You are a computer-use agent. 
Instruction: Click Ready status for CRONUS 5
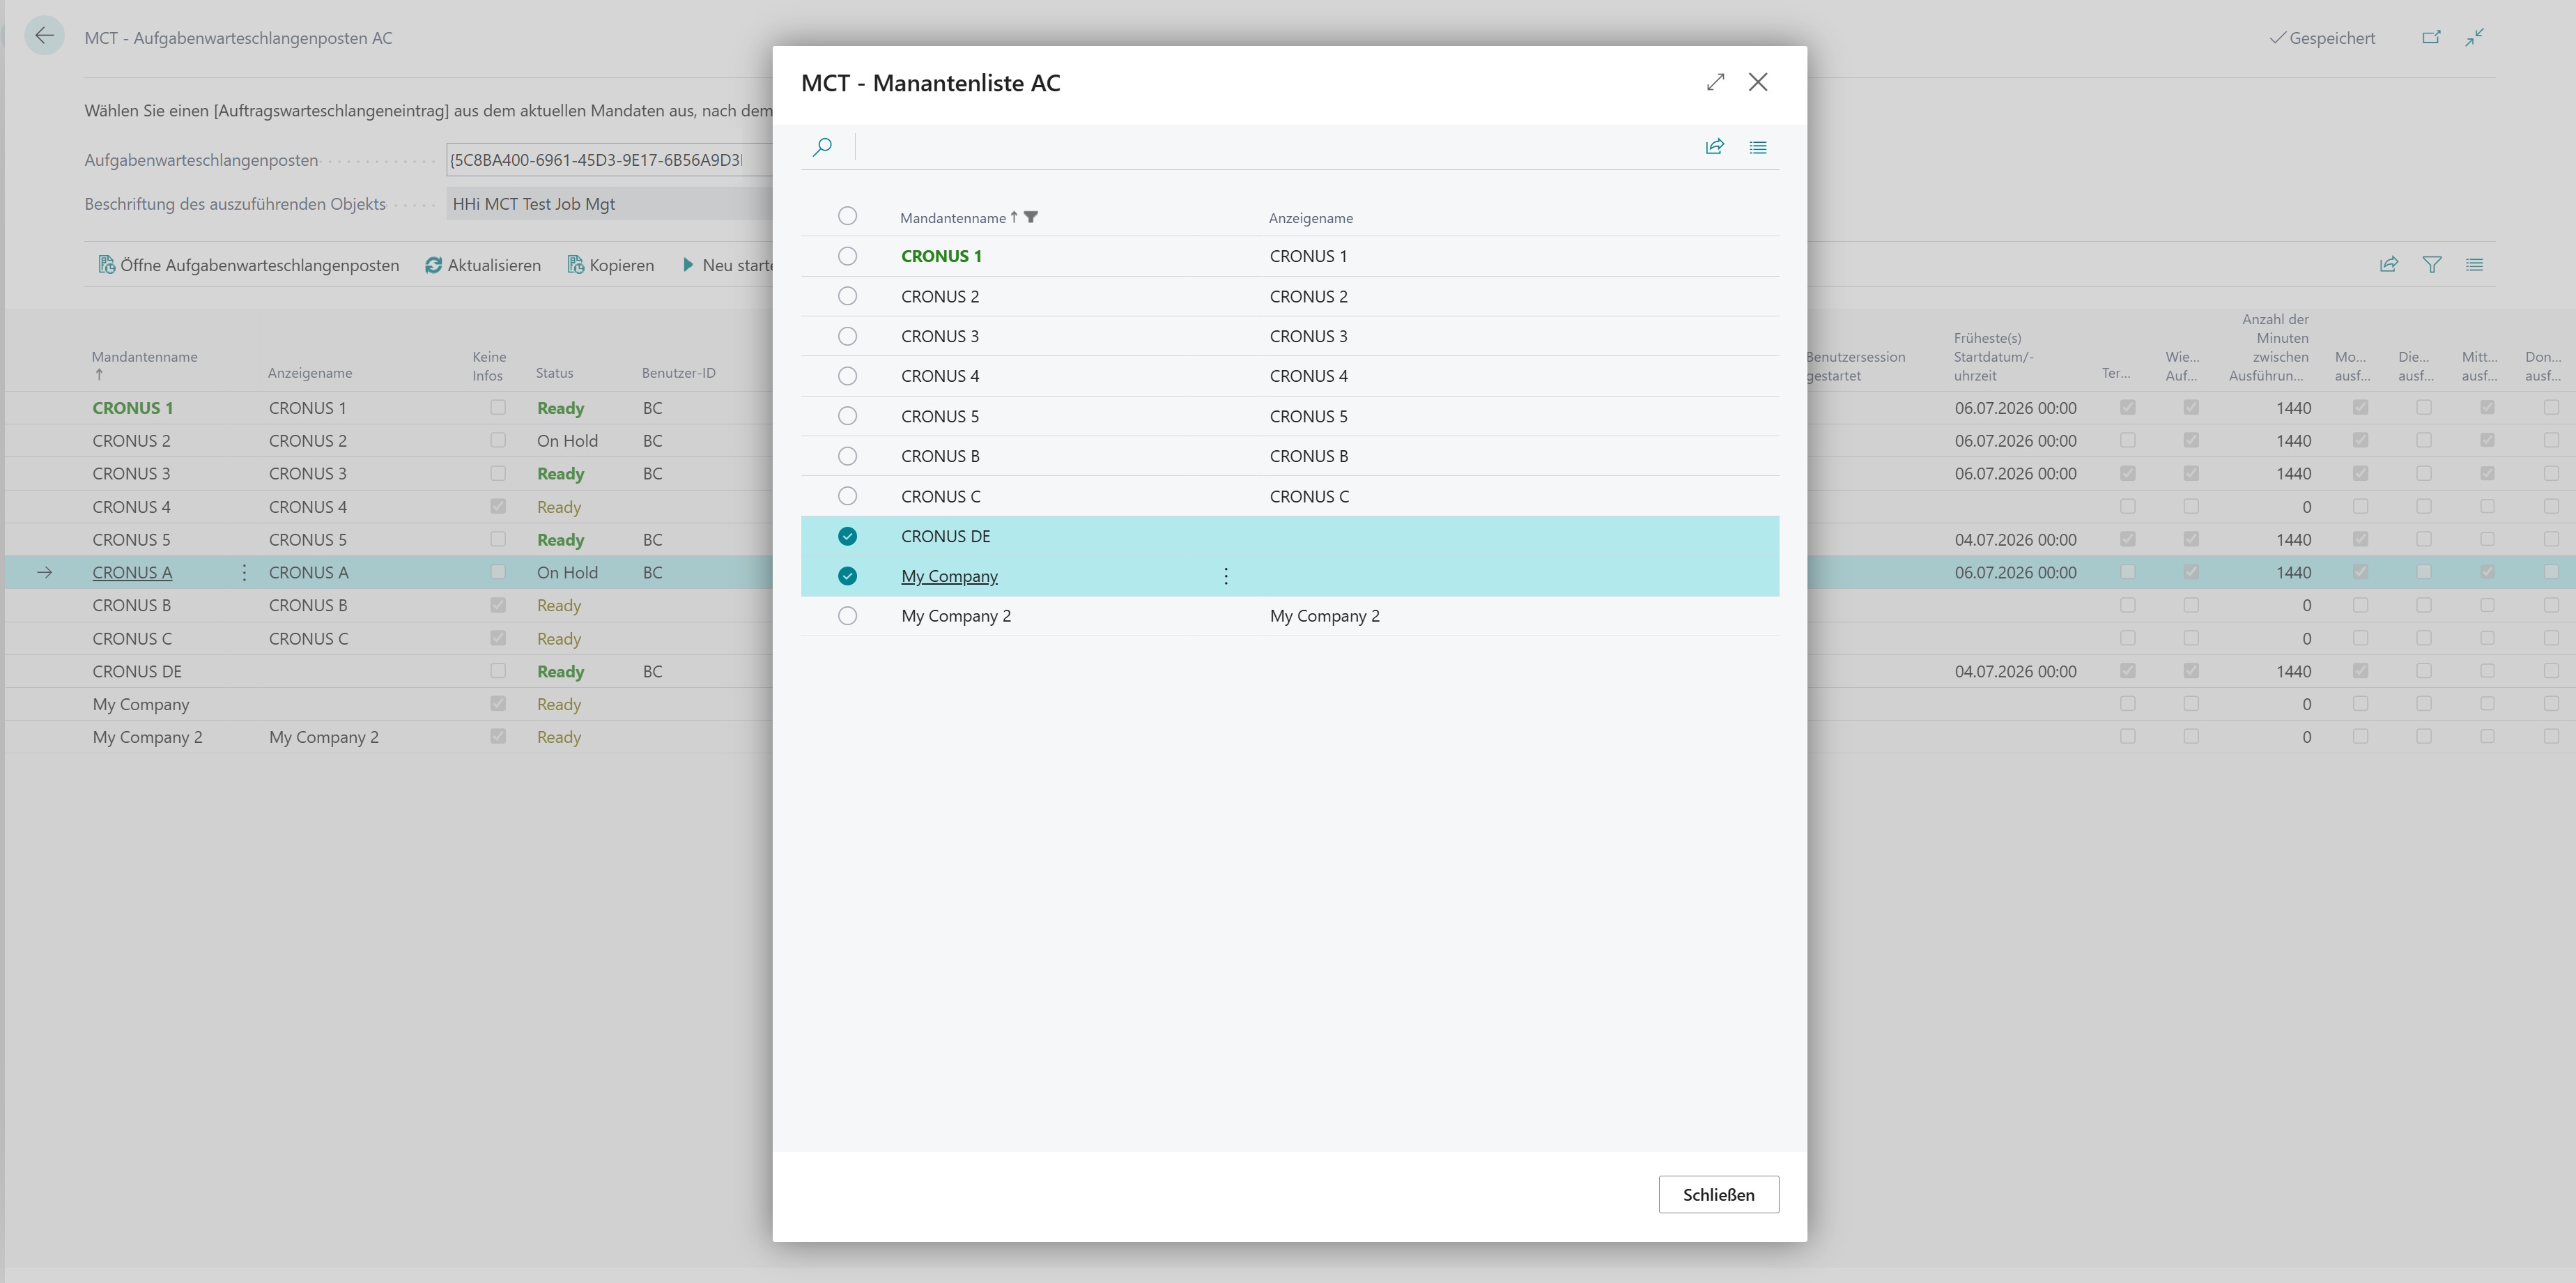[560, 540]
